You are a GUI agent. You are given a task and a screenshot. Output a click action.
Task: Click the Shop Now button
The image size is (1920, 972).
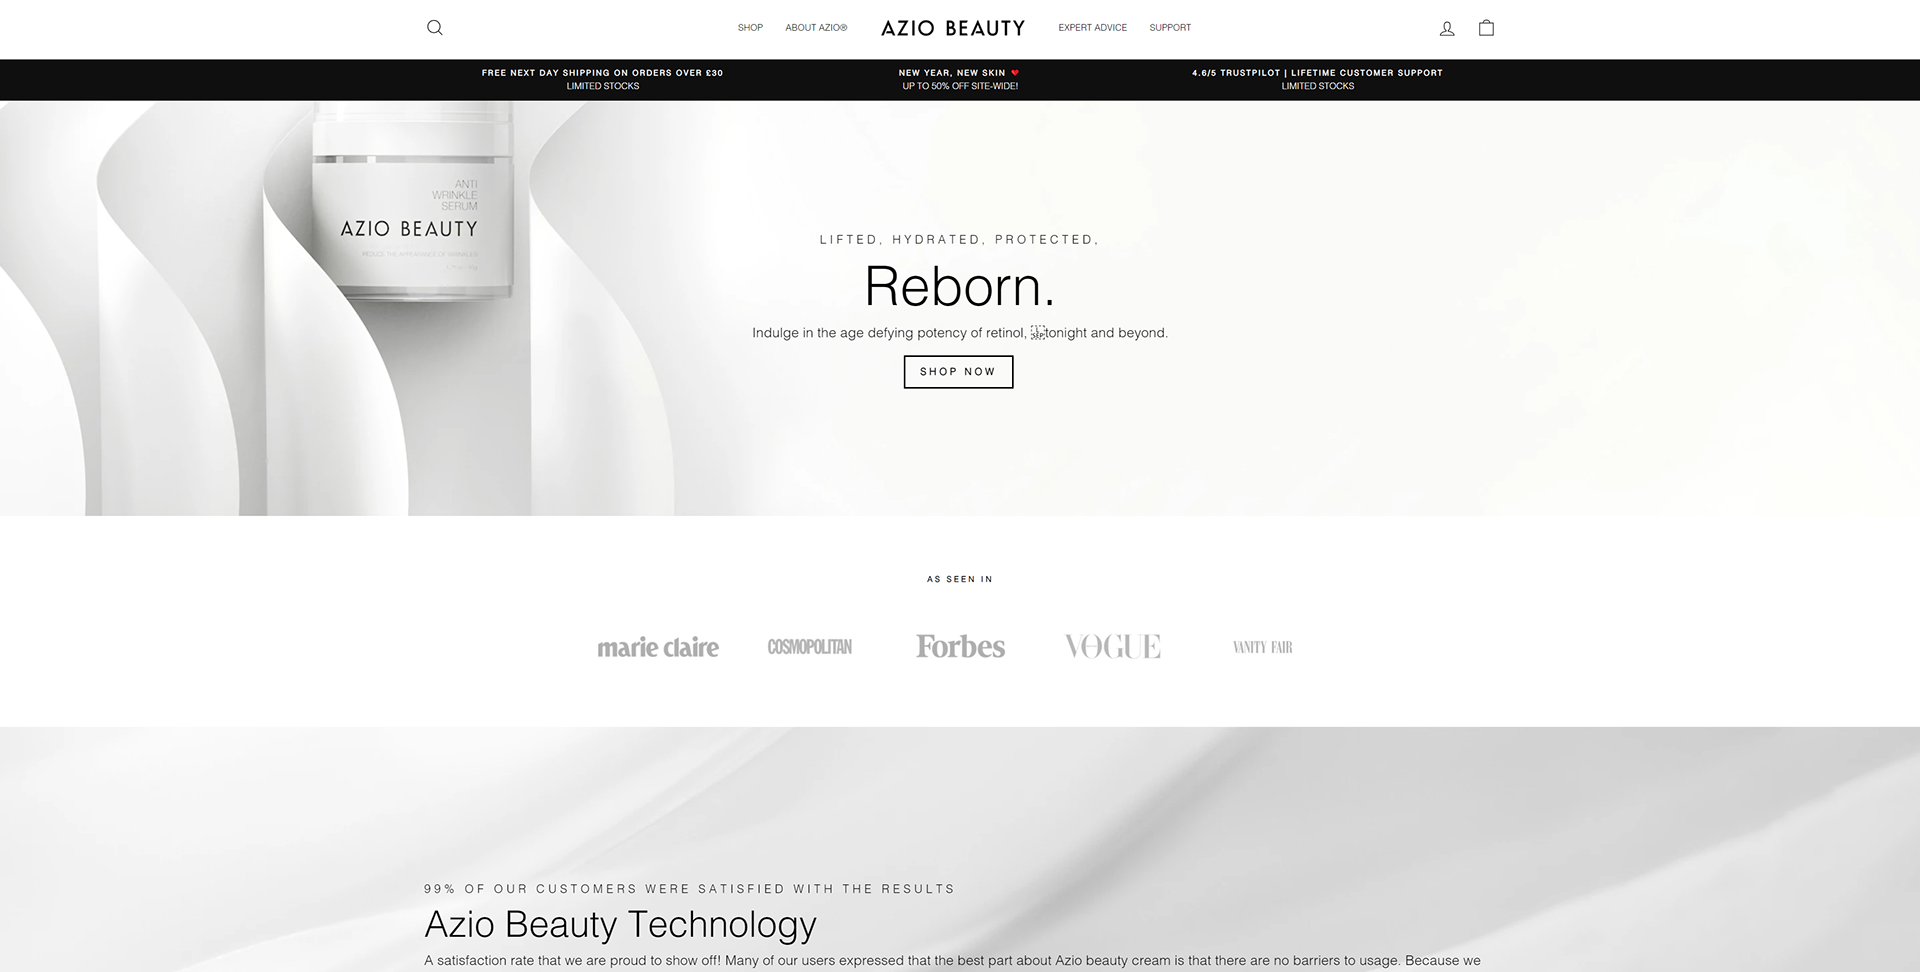[x=958, y=372]
